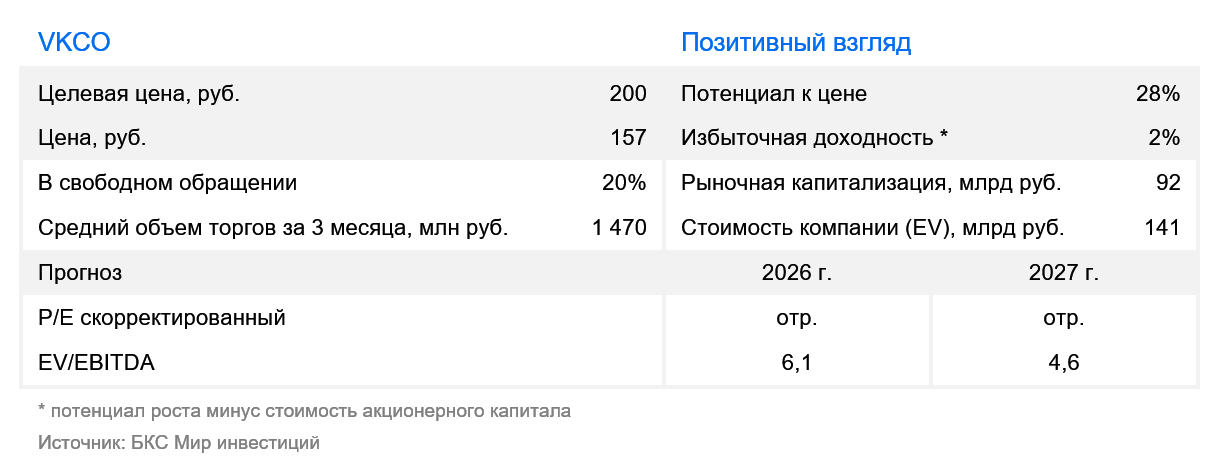
Task: Click the enterprise value figure 141
Action: pyautogui.click(x=1163, y=228)
